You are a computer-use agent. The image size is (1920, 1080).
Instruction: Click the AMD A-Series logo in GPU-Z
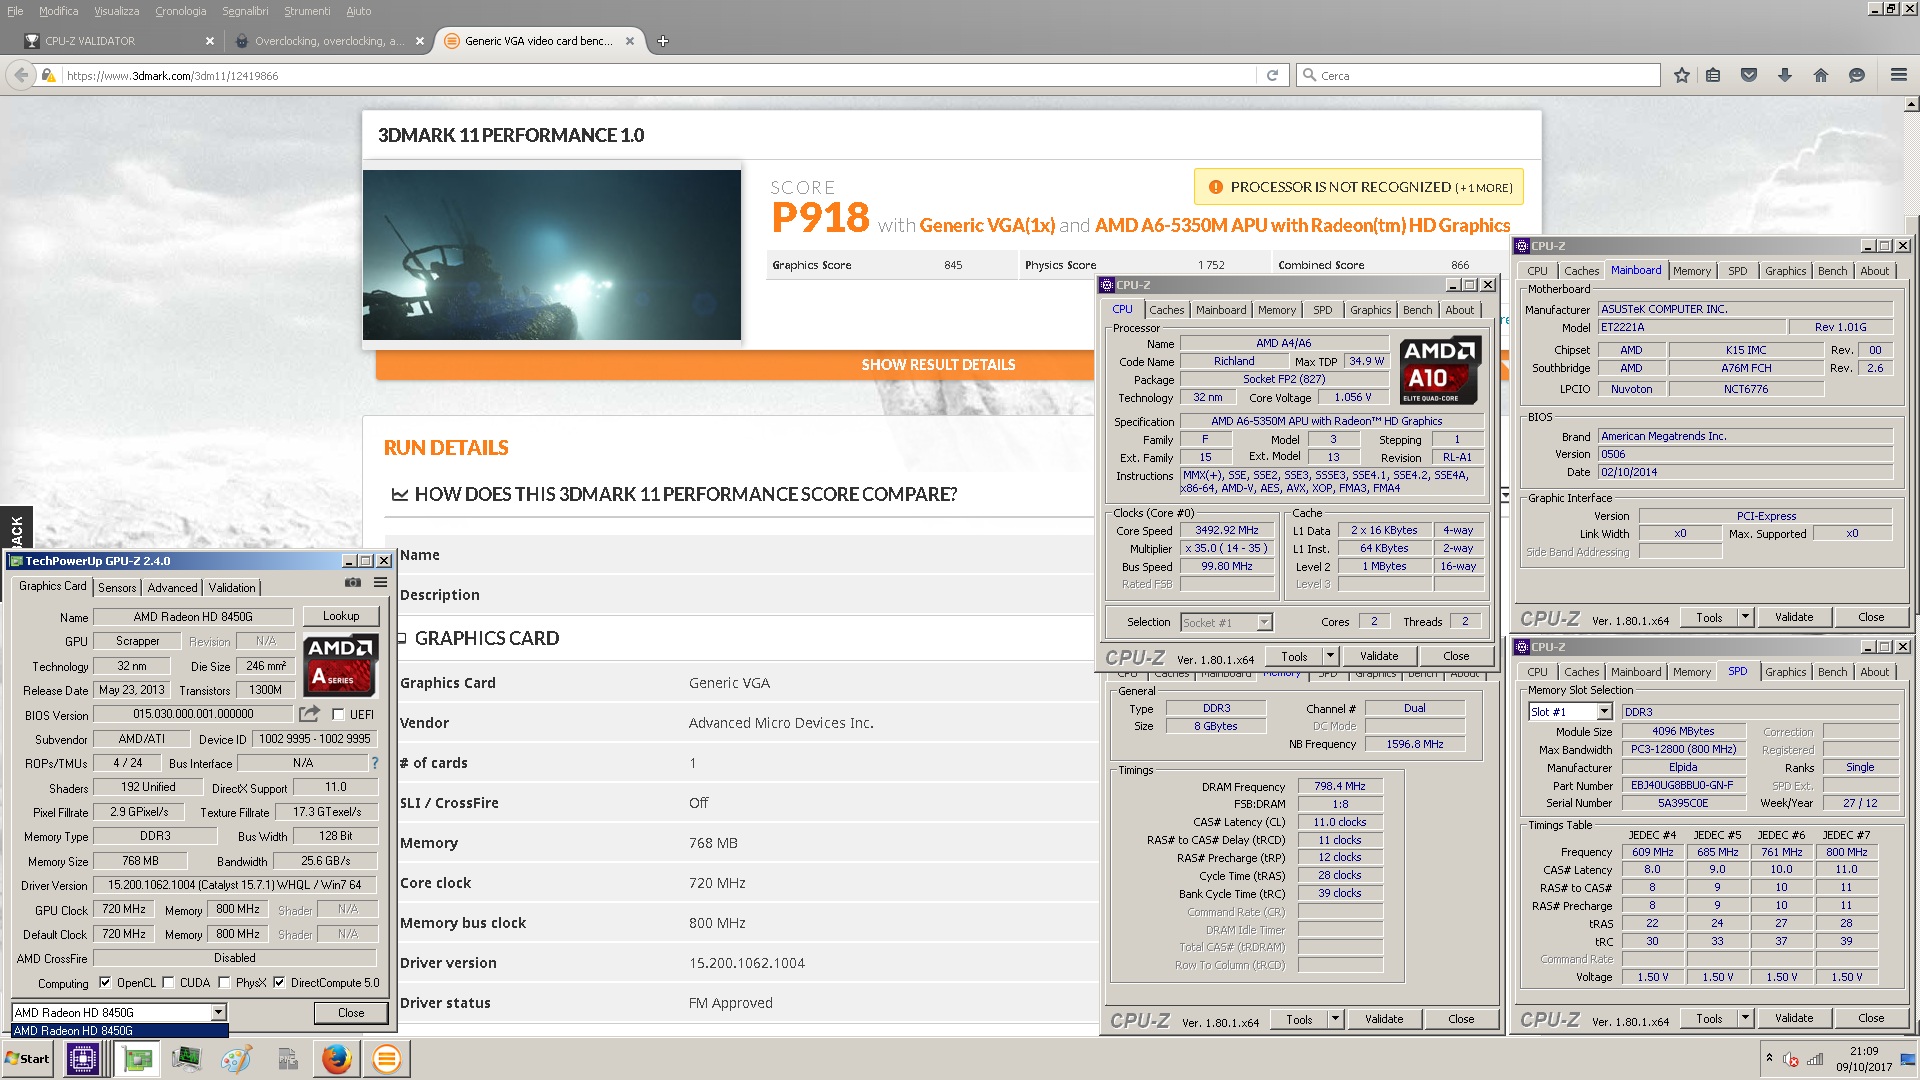(340, 665)
